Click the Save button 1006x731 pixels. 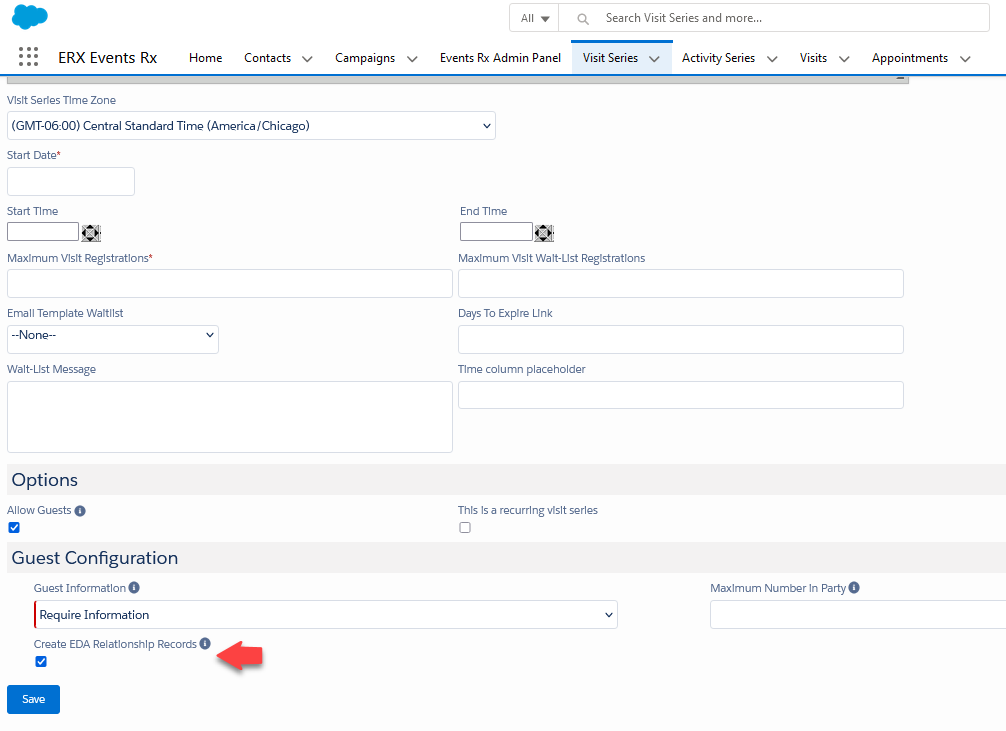tap(33, 699)
